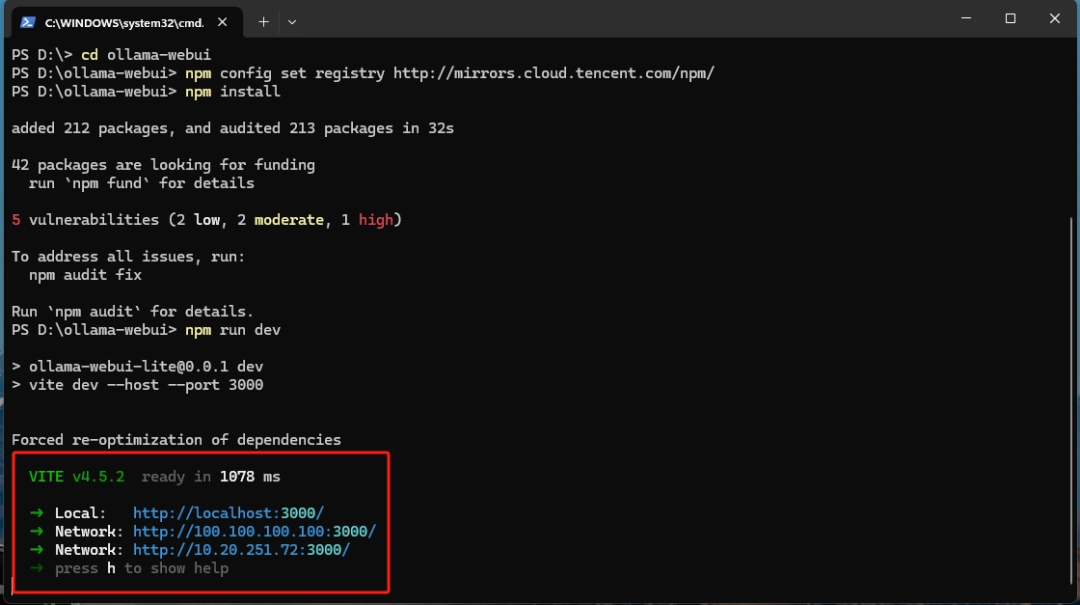Image resolution: width=1080 pixels, height=605 pixels.
Task: Select the C:\WINDOWS\system32\cmd tab
Action: (x=127, y=22)
